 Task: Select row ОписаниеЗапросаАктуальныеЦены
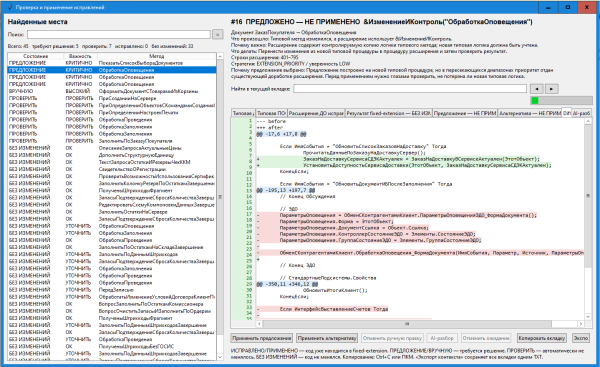(x=112, y=148)
